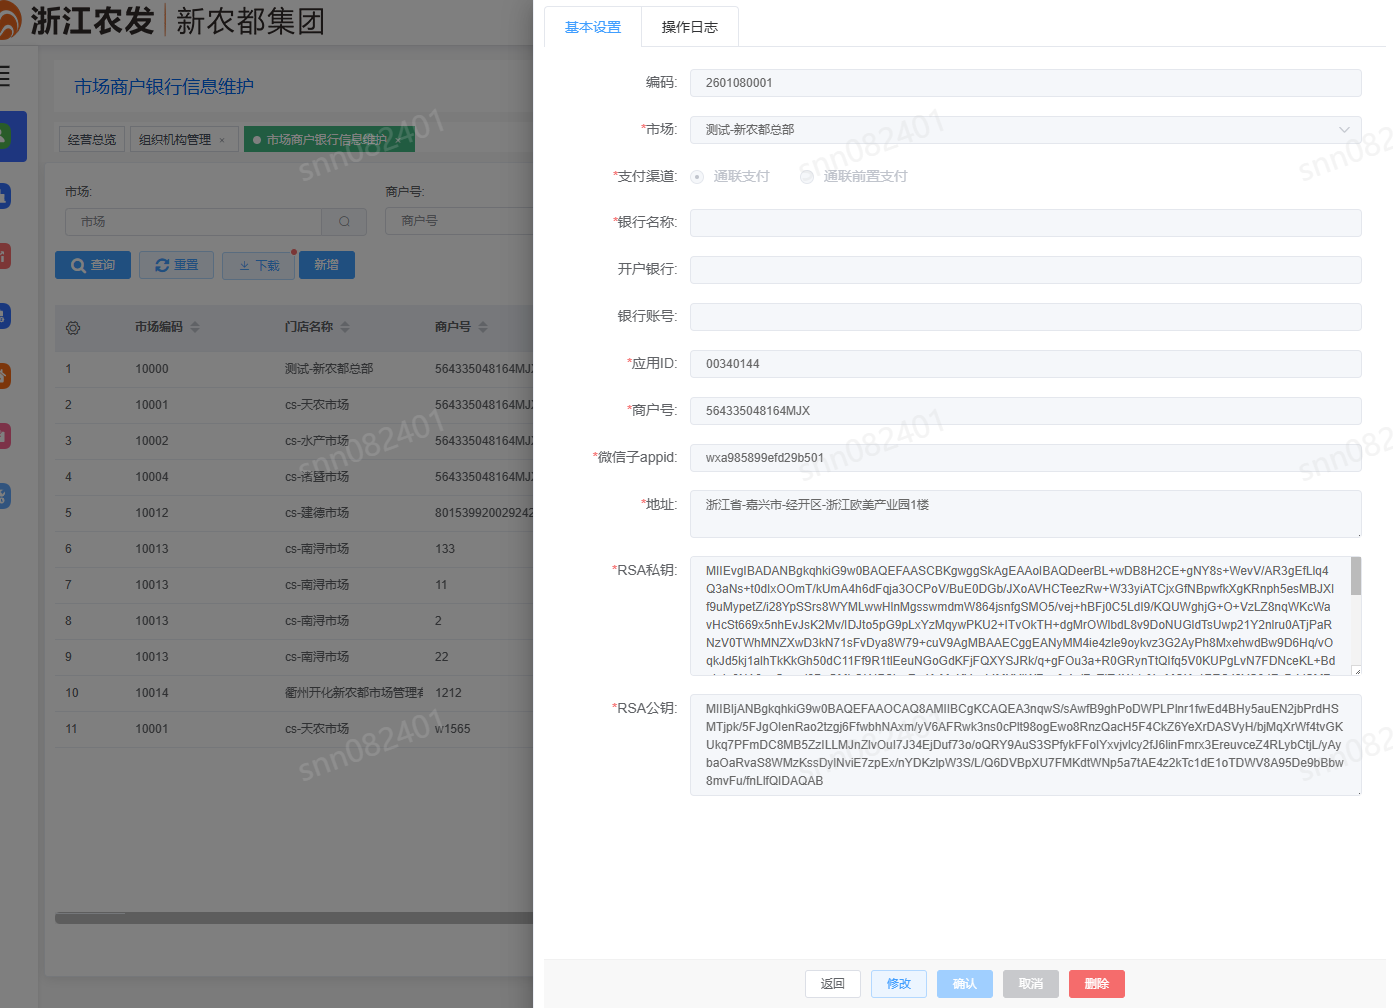Open the 操作日志 tab
This screenshot has height=1008, width=1393.
690,27
